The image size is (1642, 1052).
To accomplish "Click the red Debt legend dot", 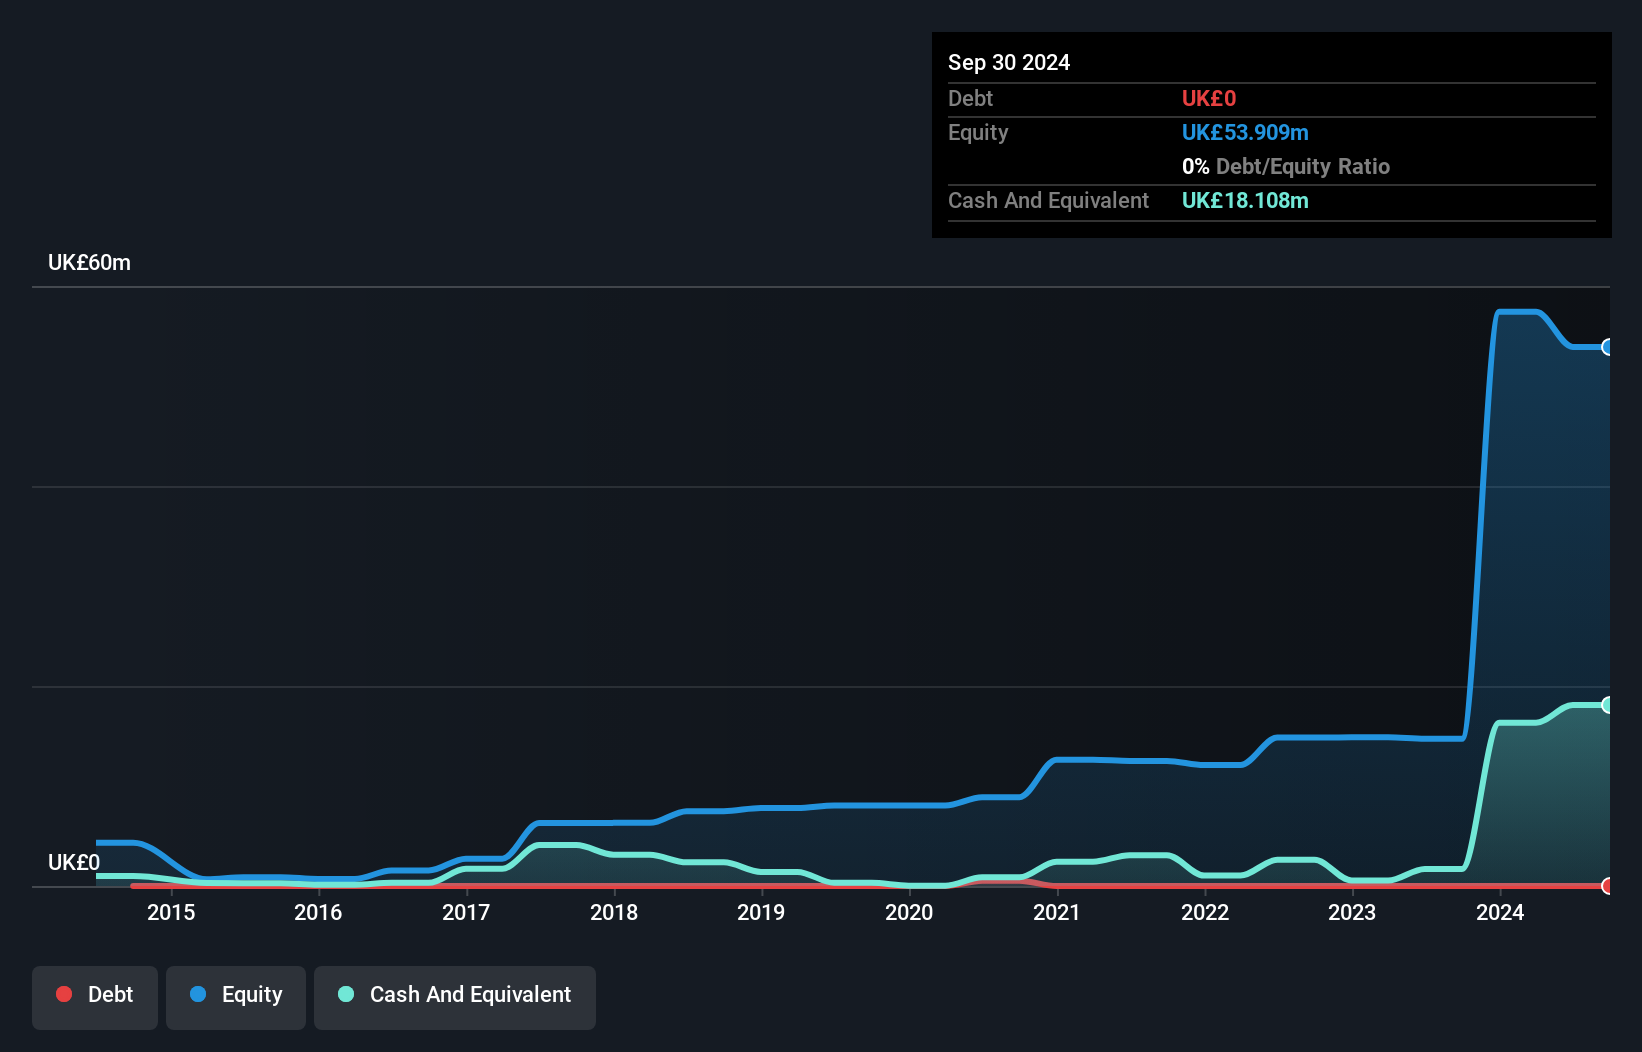I will coord(64,994).
